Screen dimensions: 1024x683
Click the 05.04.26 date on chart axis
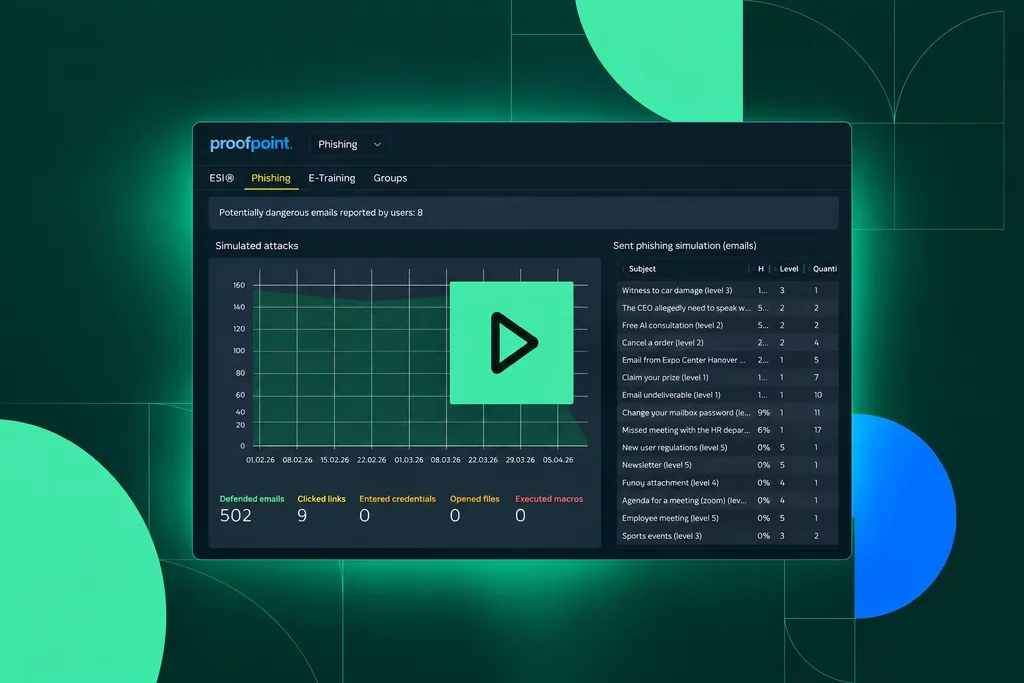558,460
